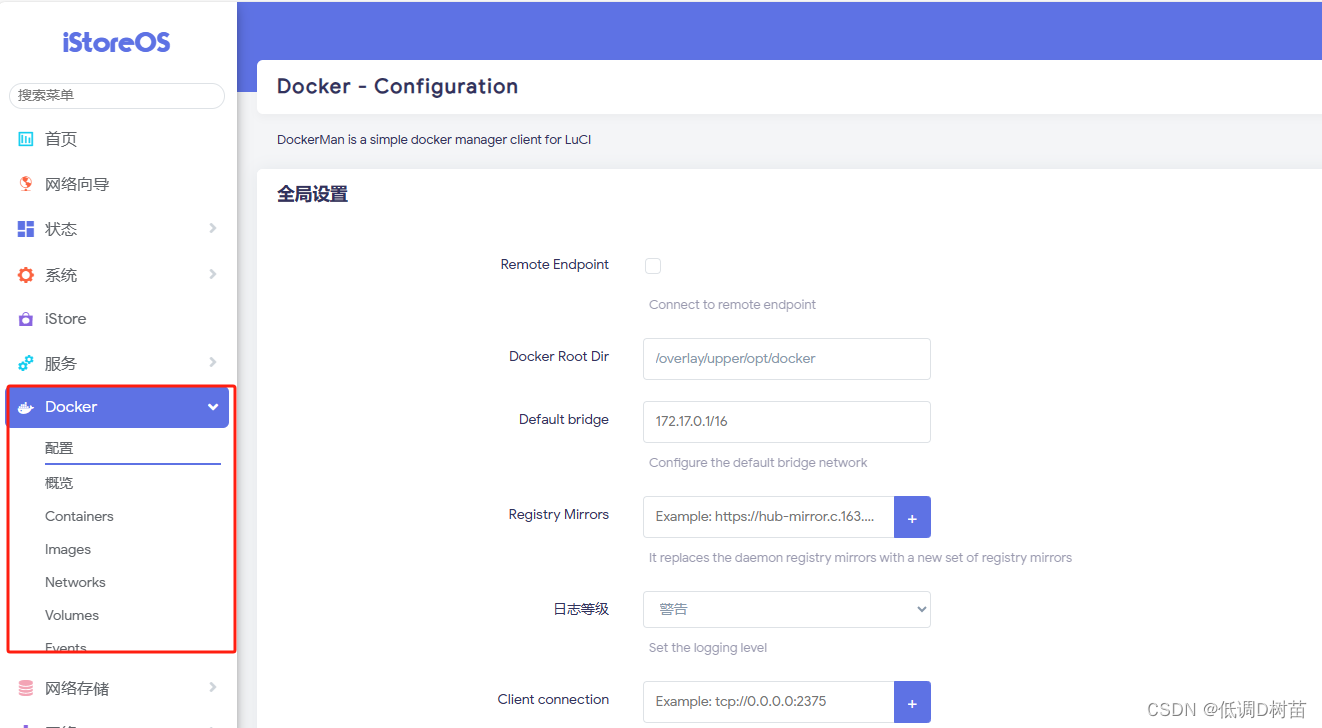Add a Client connection entry button

click(912, 702)
